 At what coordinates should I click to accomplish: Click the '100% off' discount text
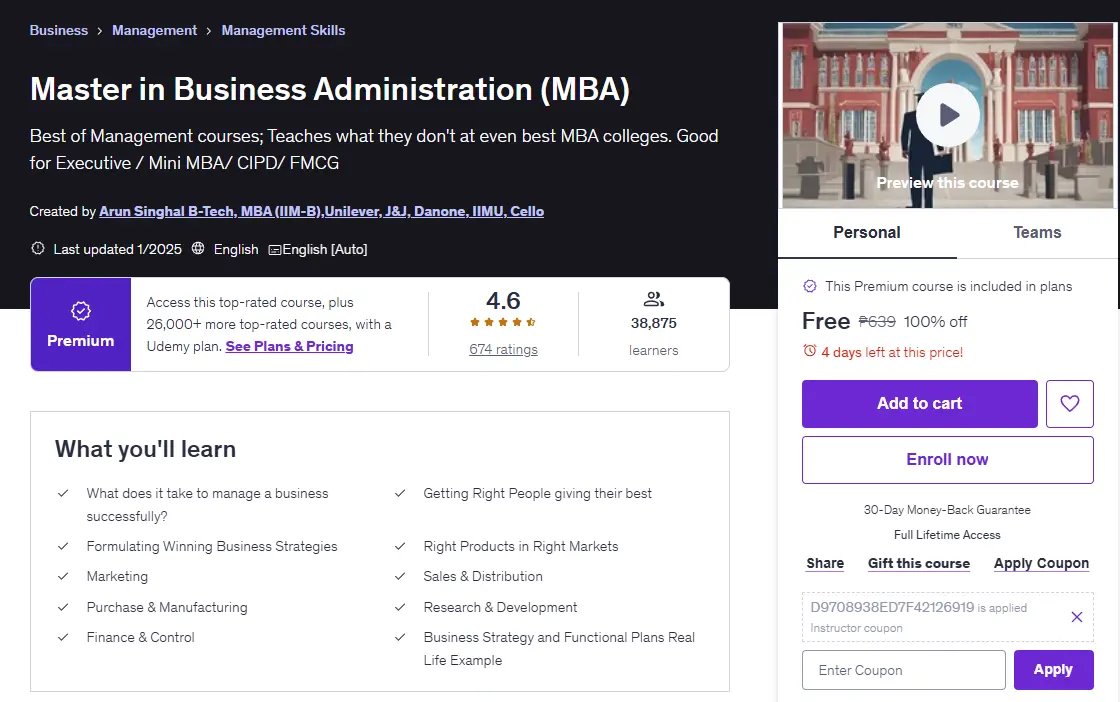point(935,321)
